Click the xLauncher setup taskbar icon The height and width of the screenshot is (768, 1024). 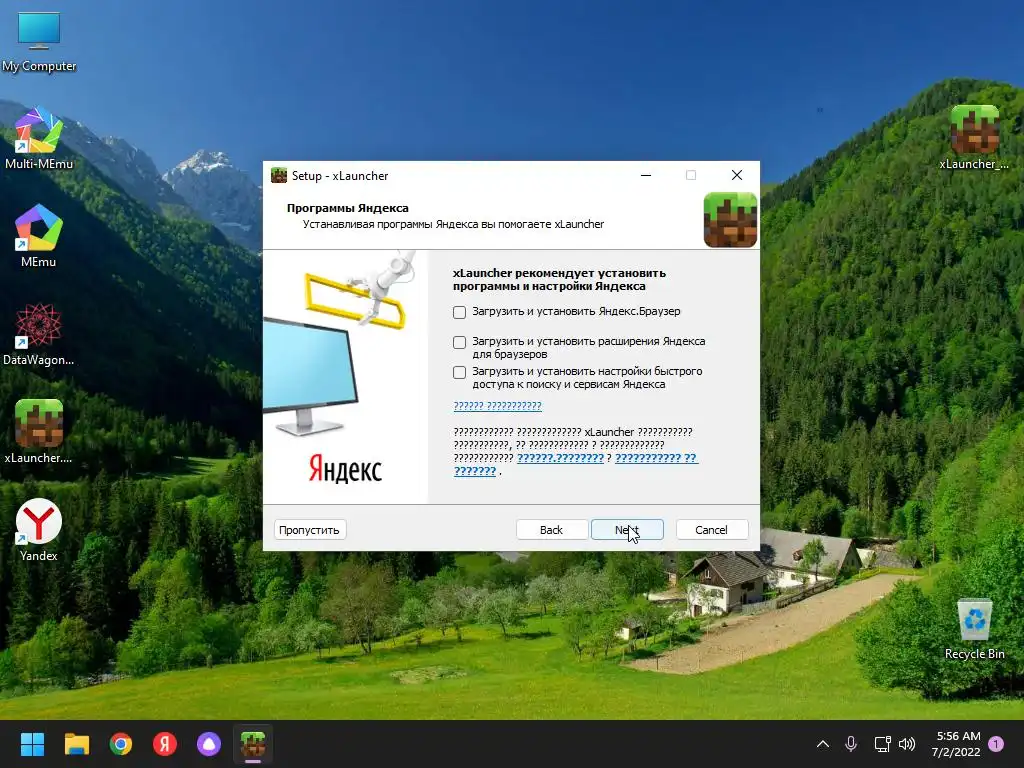(253, 744)
